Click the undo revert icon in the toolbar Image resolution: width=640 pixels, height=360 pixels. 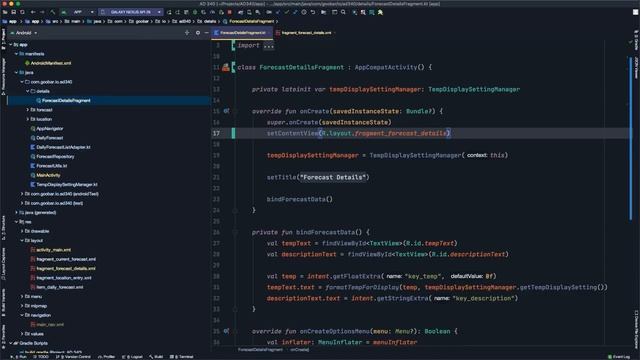point(313,12)
